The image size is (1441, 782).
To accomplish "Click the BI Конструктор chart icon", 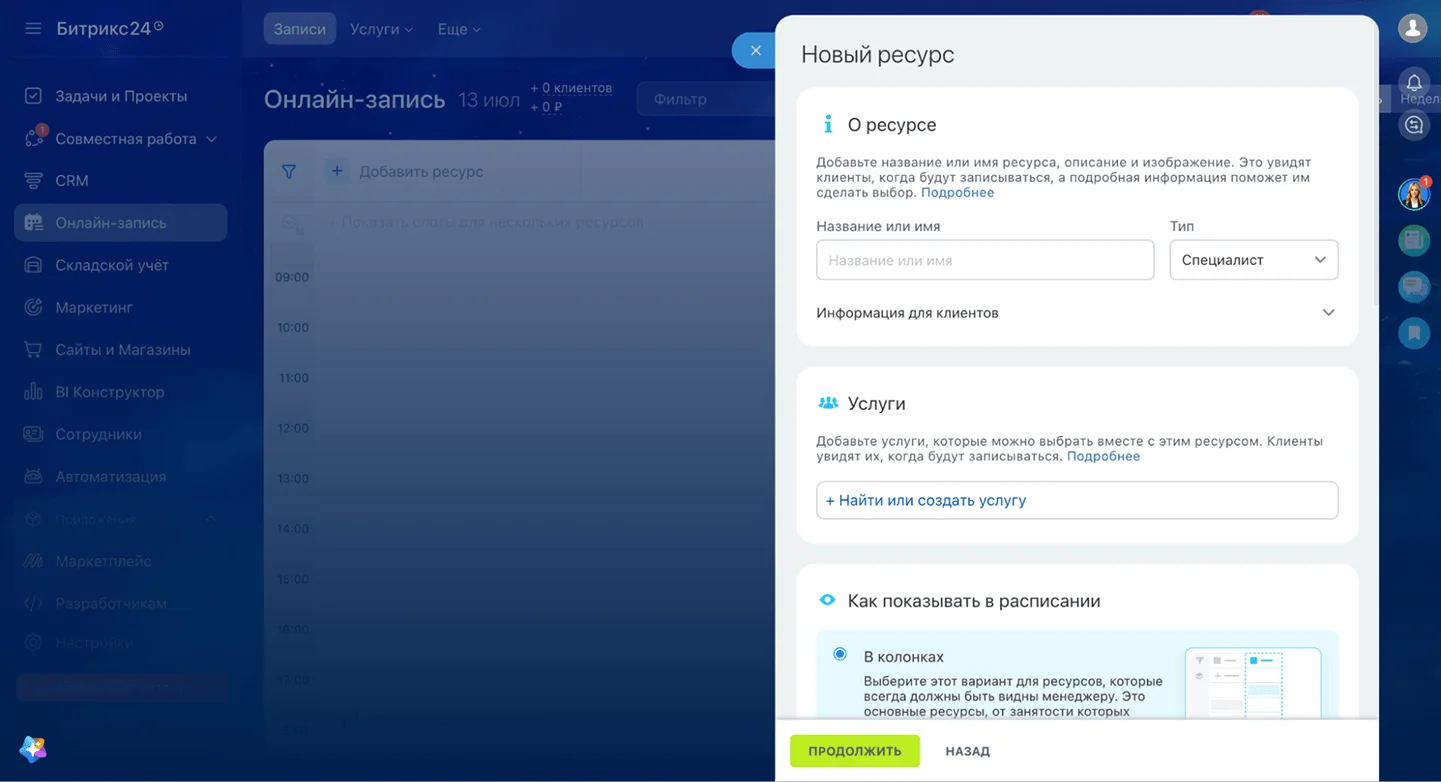I will pyautogui.click(x=33, y=392).
